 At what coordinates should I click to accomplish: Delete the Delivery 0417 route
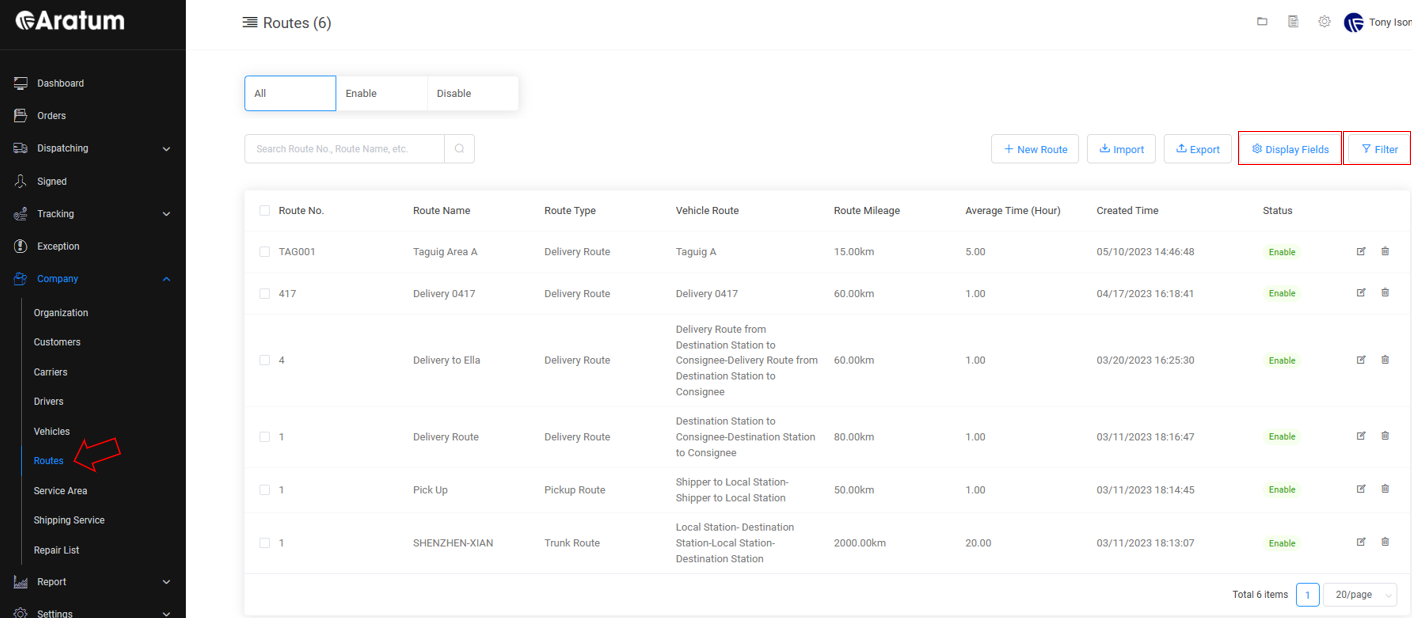[x=1385, y=293]
